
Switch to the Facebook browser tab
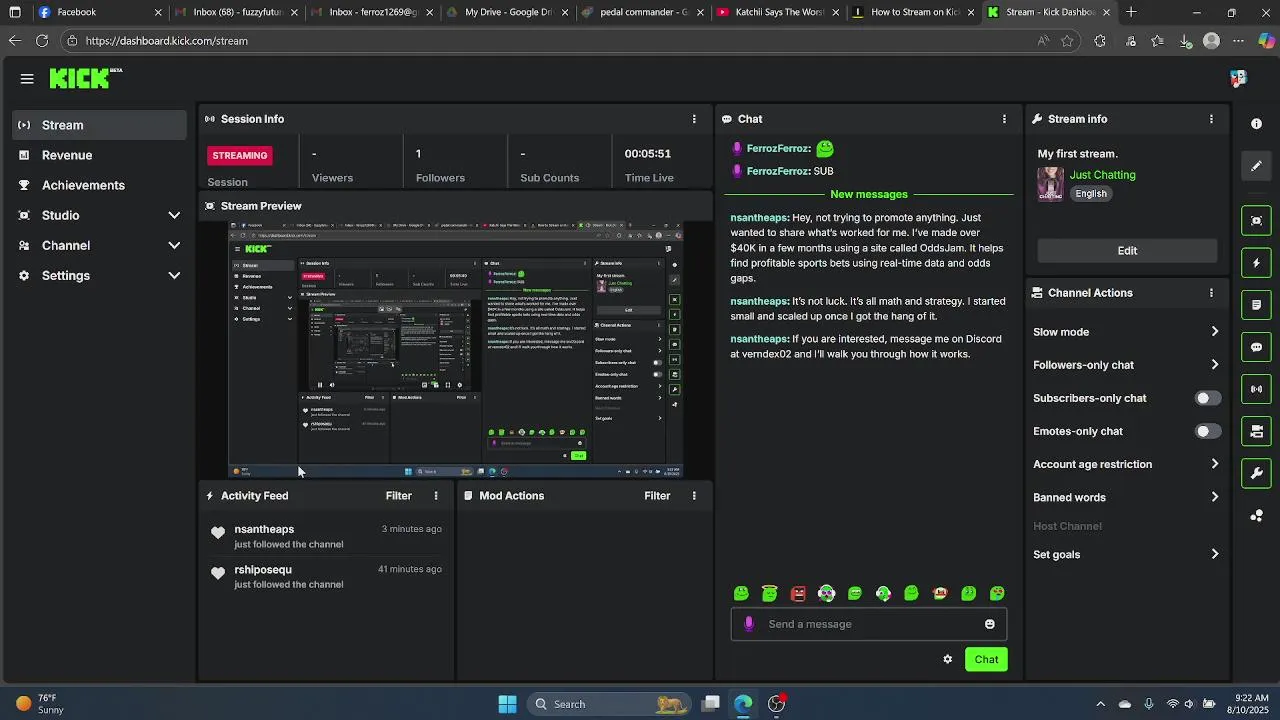(x=100, y=12)
